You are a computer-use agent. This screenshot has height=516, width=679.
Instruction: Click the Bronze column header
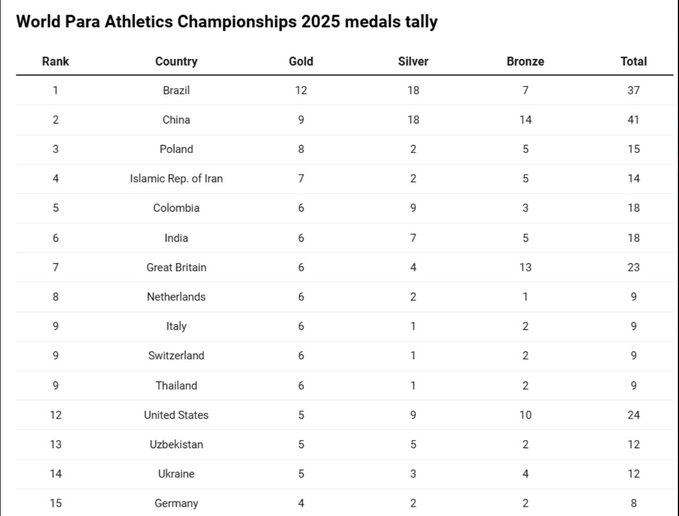tap(526, 61)
